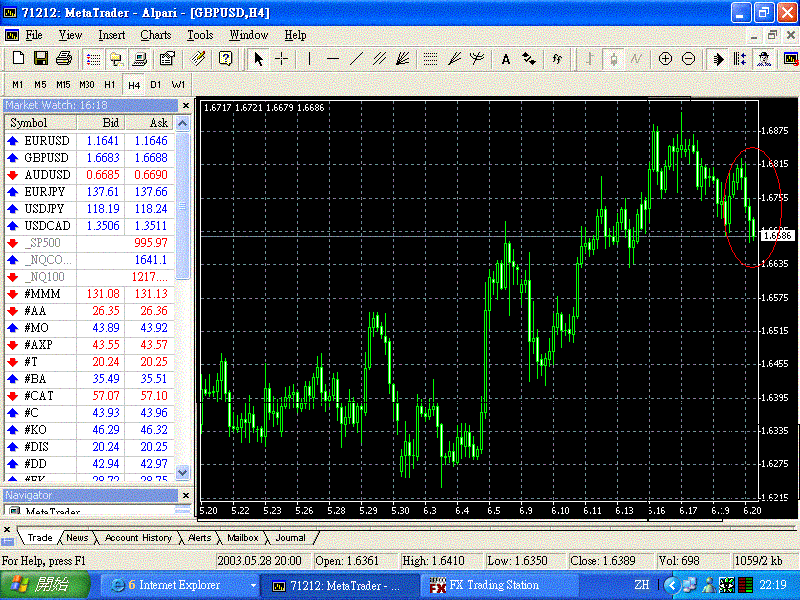
Task: Toggle the chart auto-scroll button
Action: (x=718, y=59)
